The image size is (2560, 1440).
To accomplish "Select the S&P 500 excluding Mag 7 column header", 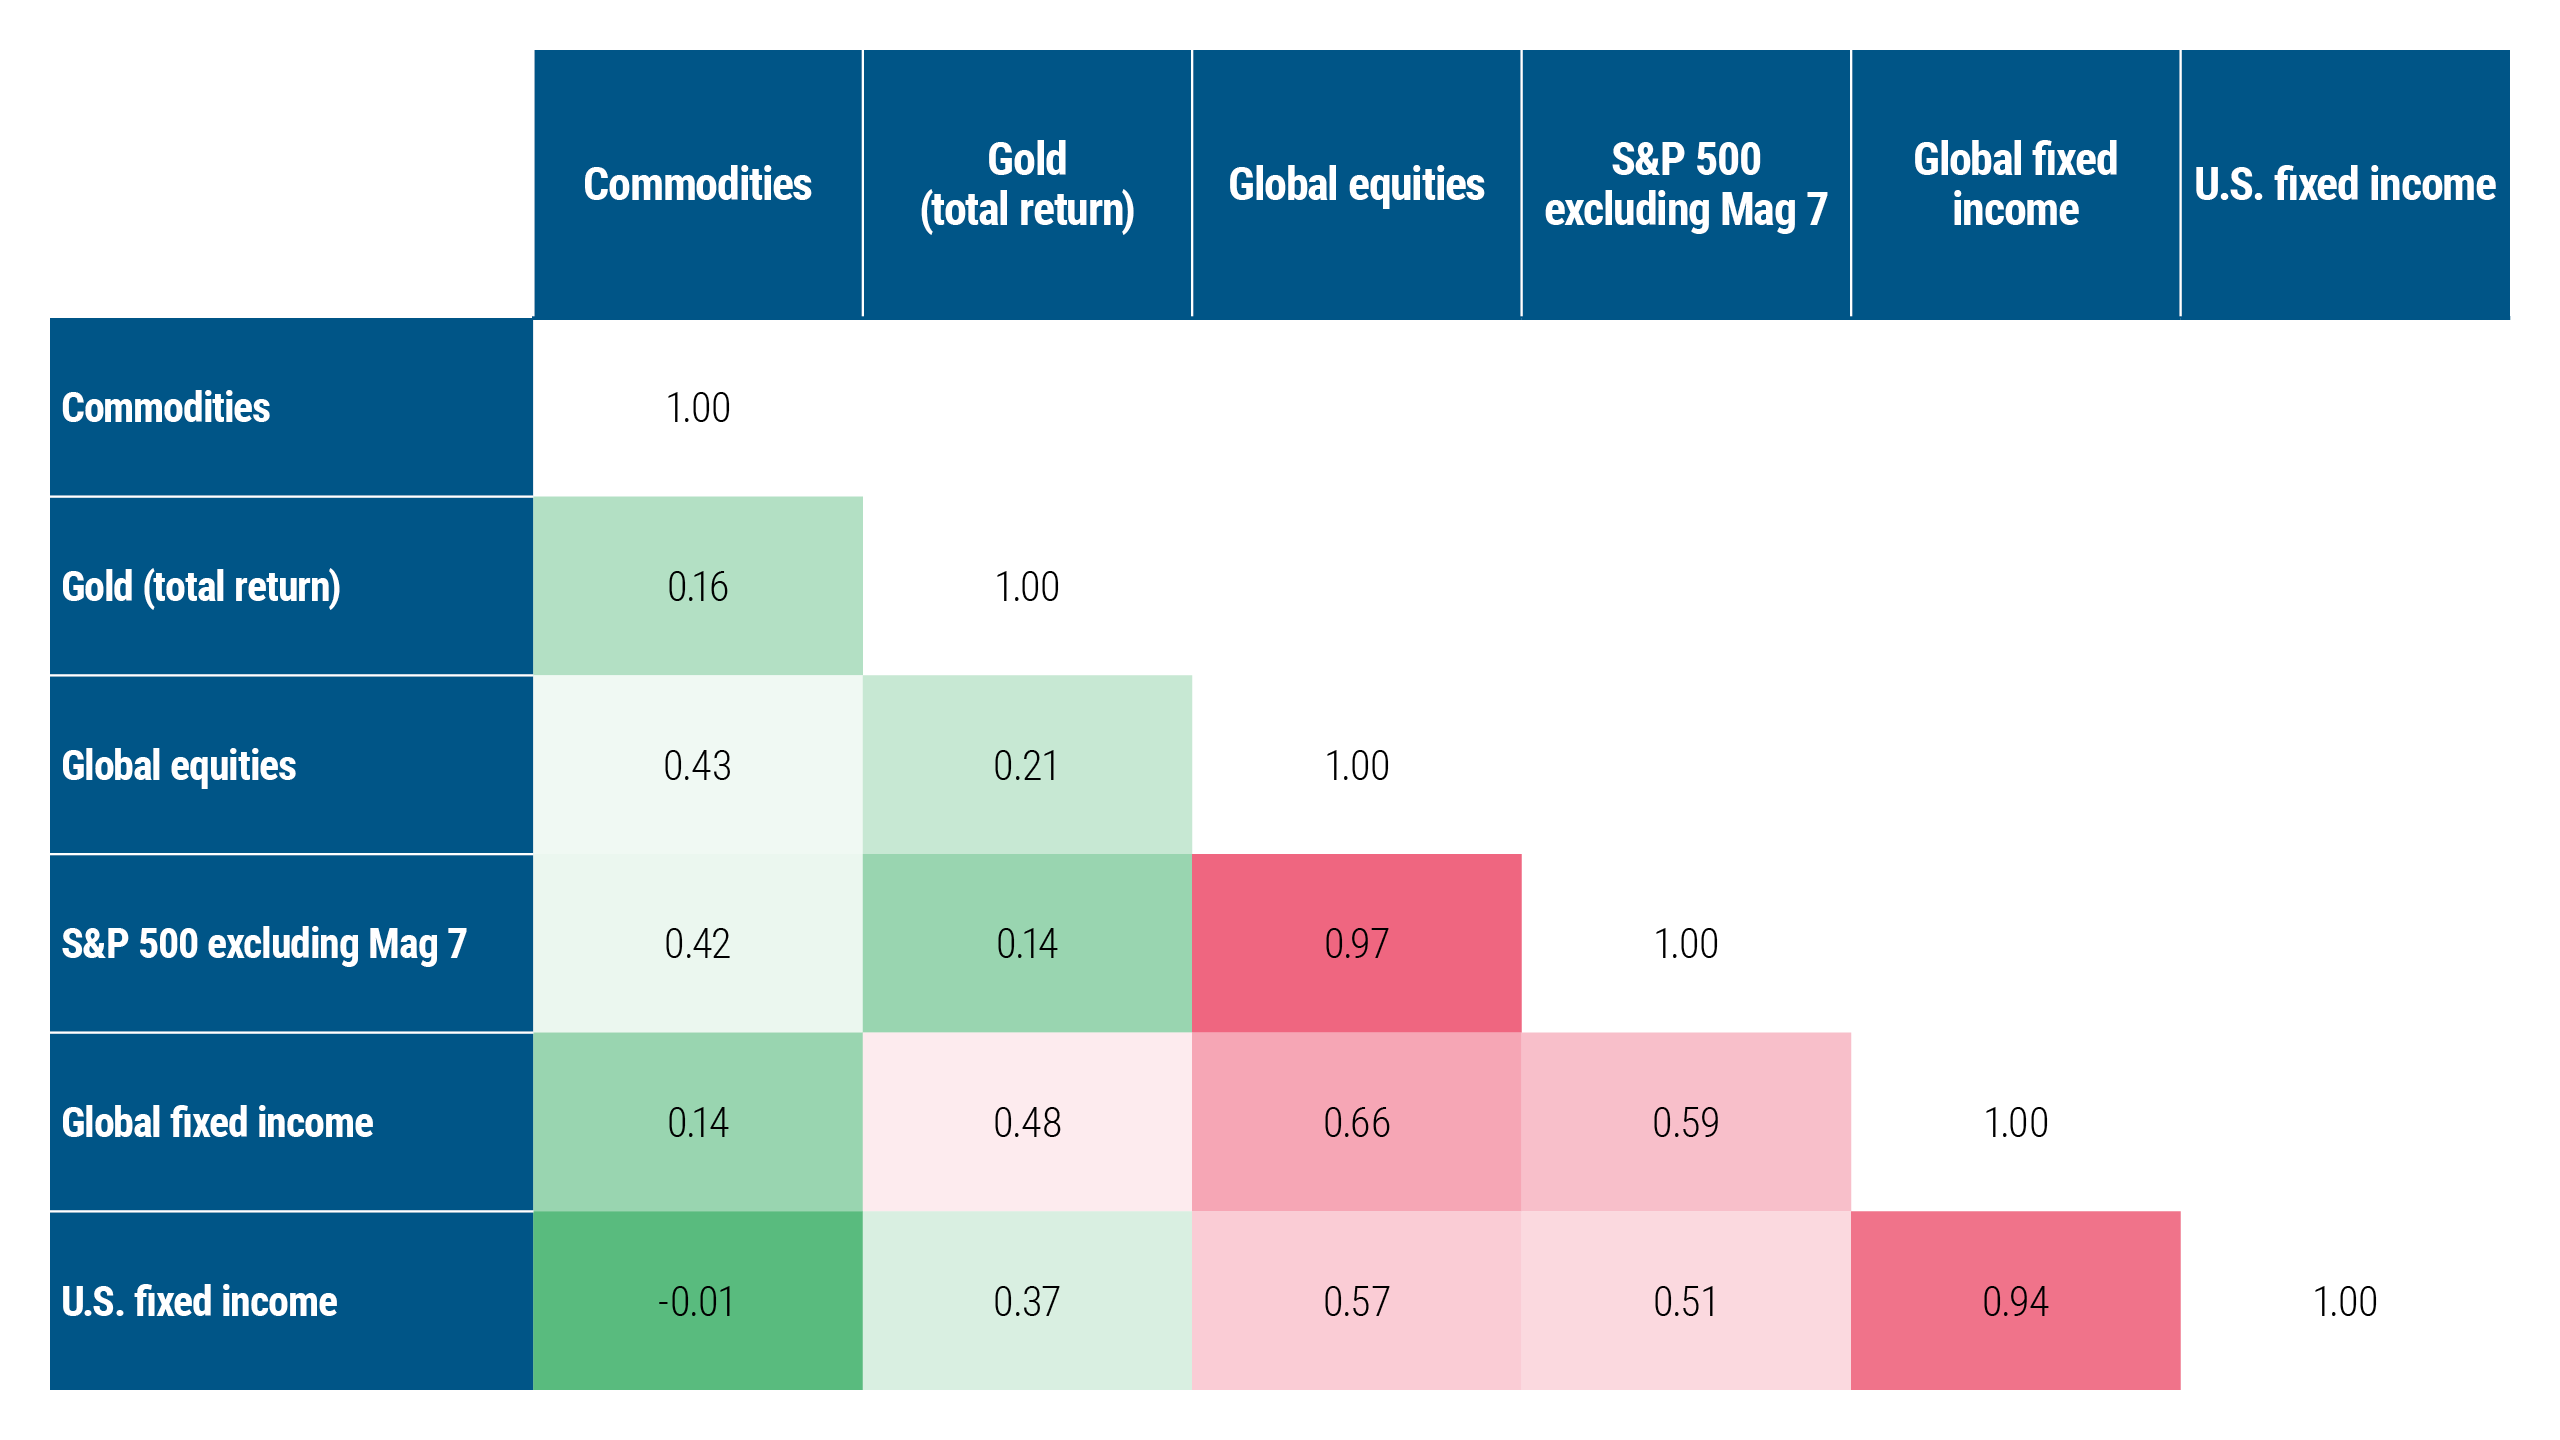I will click(x=1686, y=184).
